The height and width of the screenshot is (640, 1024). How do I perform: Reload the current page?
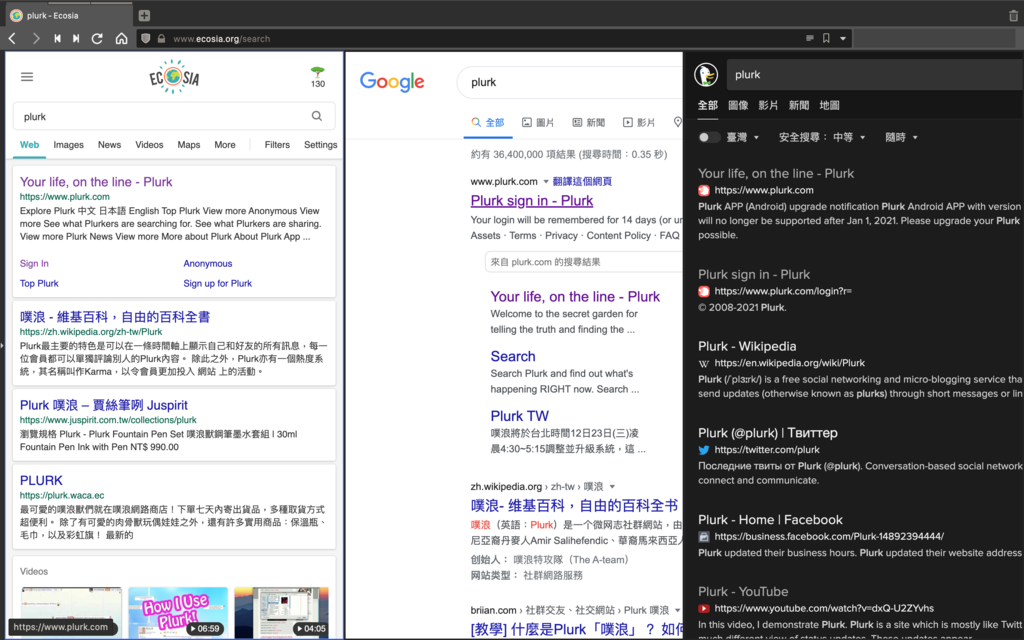click(x=97, y=39)
